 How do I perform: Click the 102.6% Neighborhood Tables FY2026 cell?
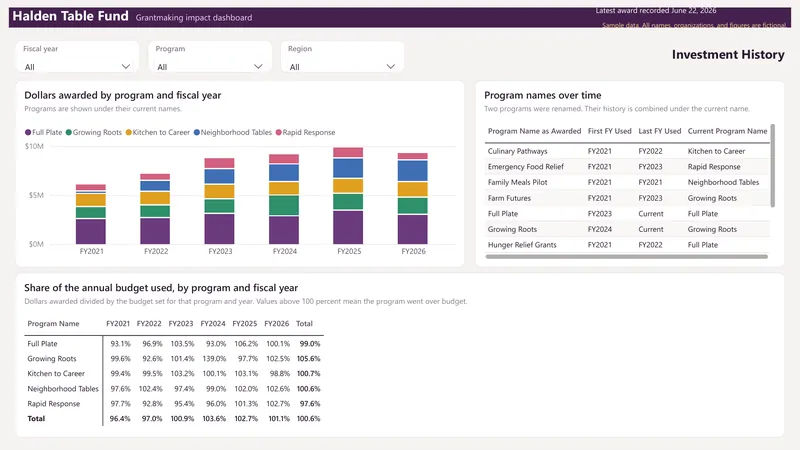pos(278,389)
